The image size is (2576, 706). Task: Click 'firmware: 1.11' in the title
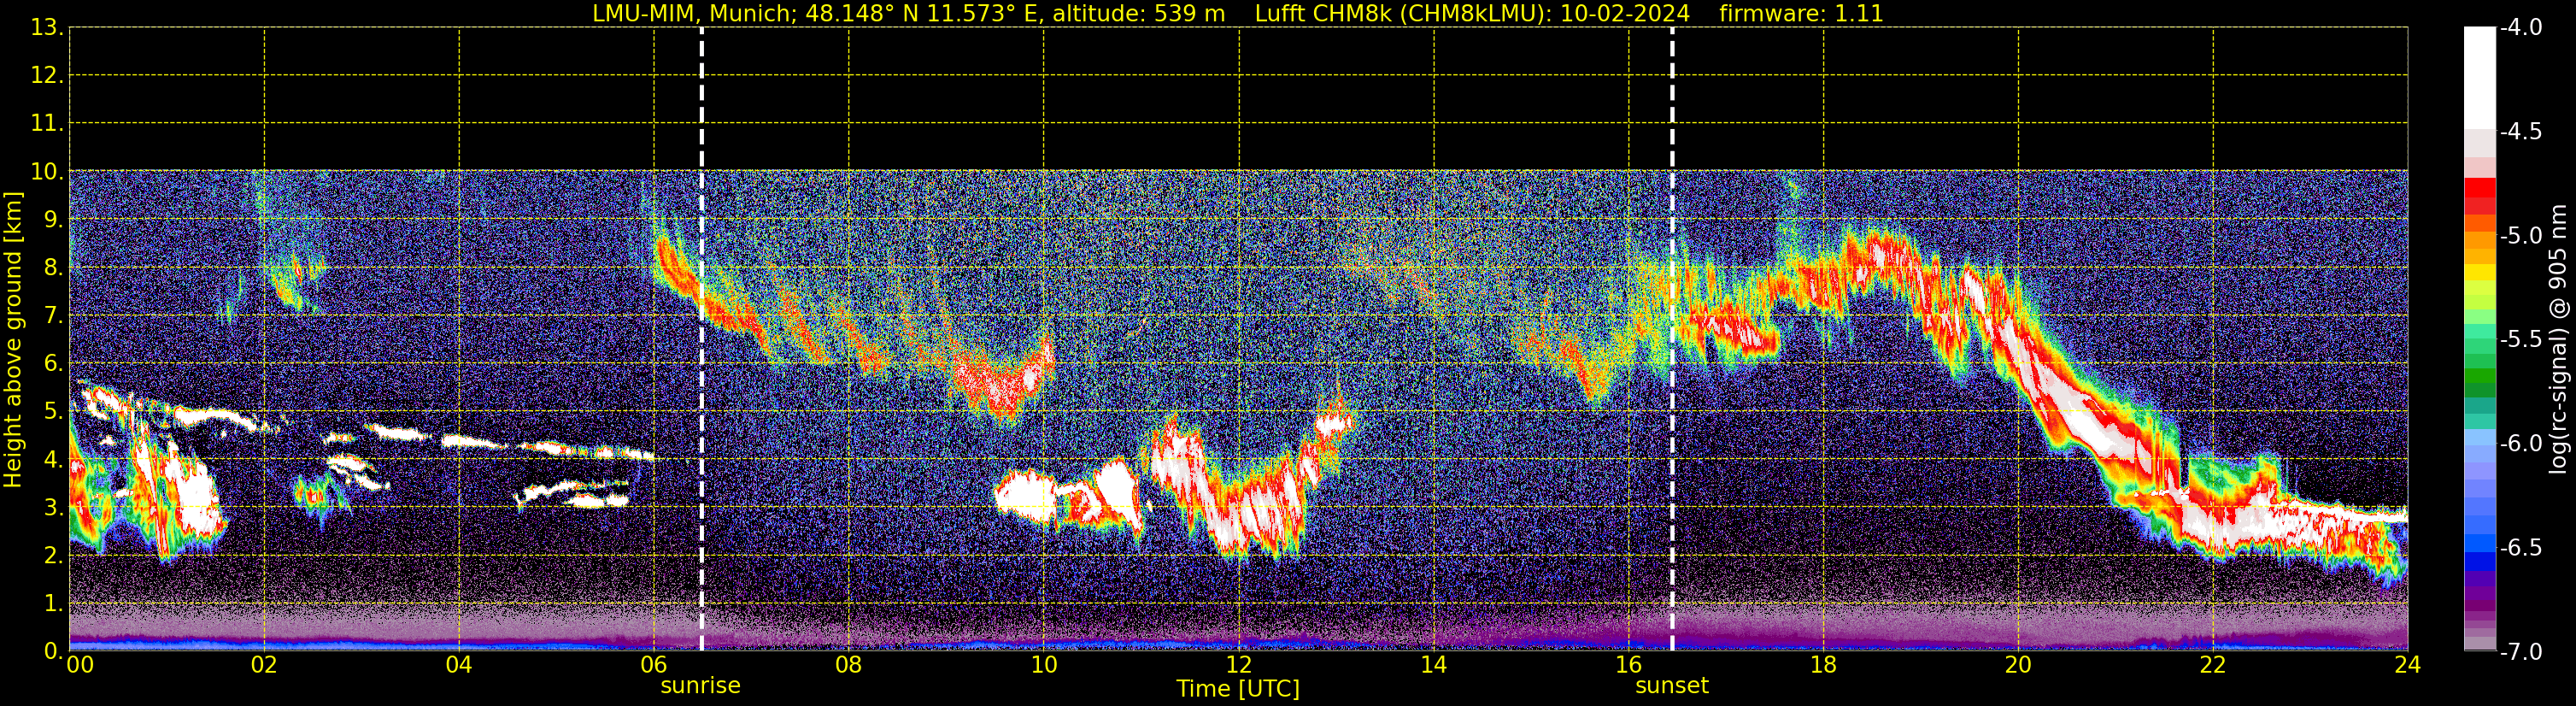pos(1801,14)
